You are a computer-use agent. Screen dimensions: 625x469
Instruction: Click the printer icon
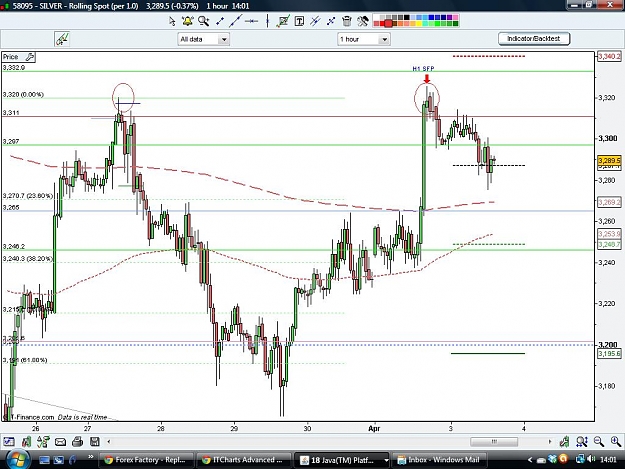click(77, 442)
